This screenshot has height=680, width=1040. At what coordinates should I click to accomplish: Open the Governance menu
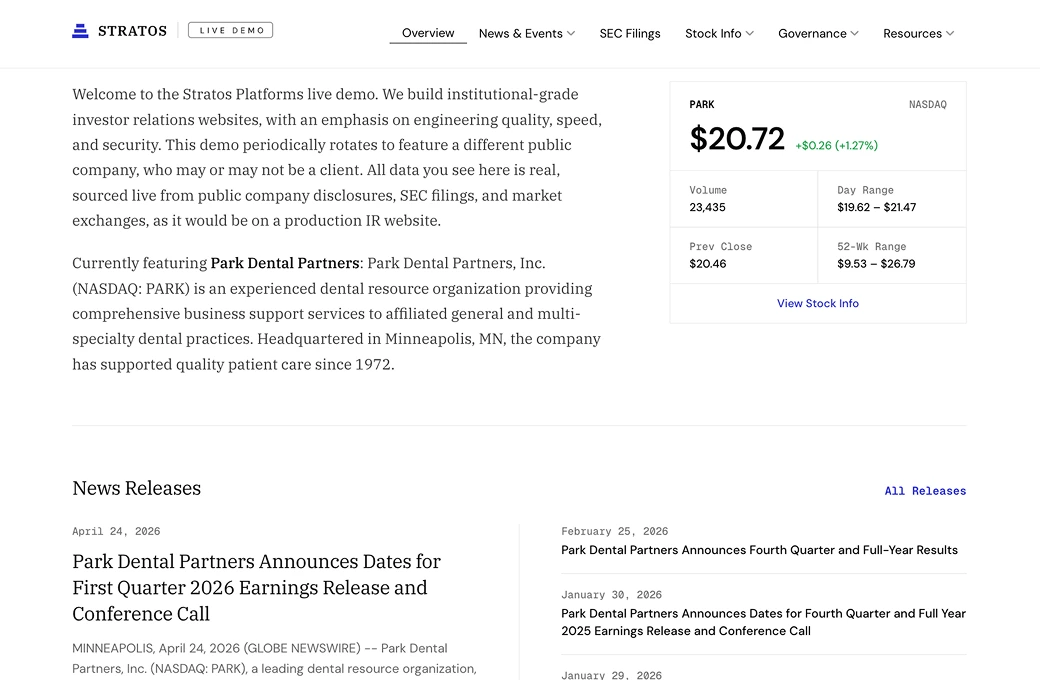click(818, 33)
